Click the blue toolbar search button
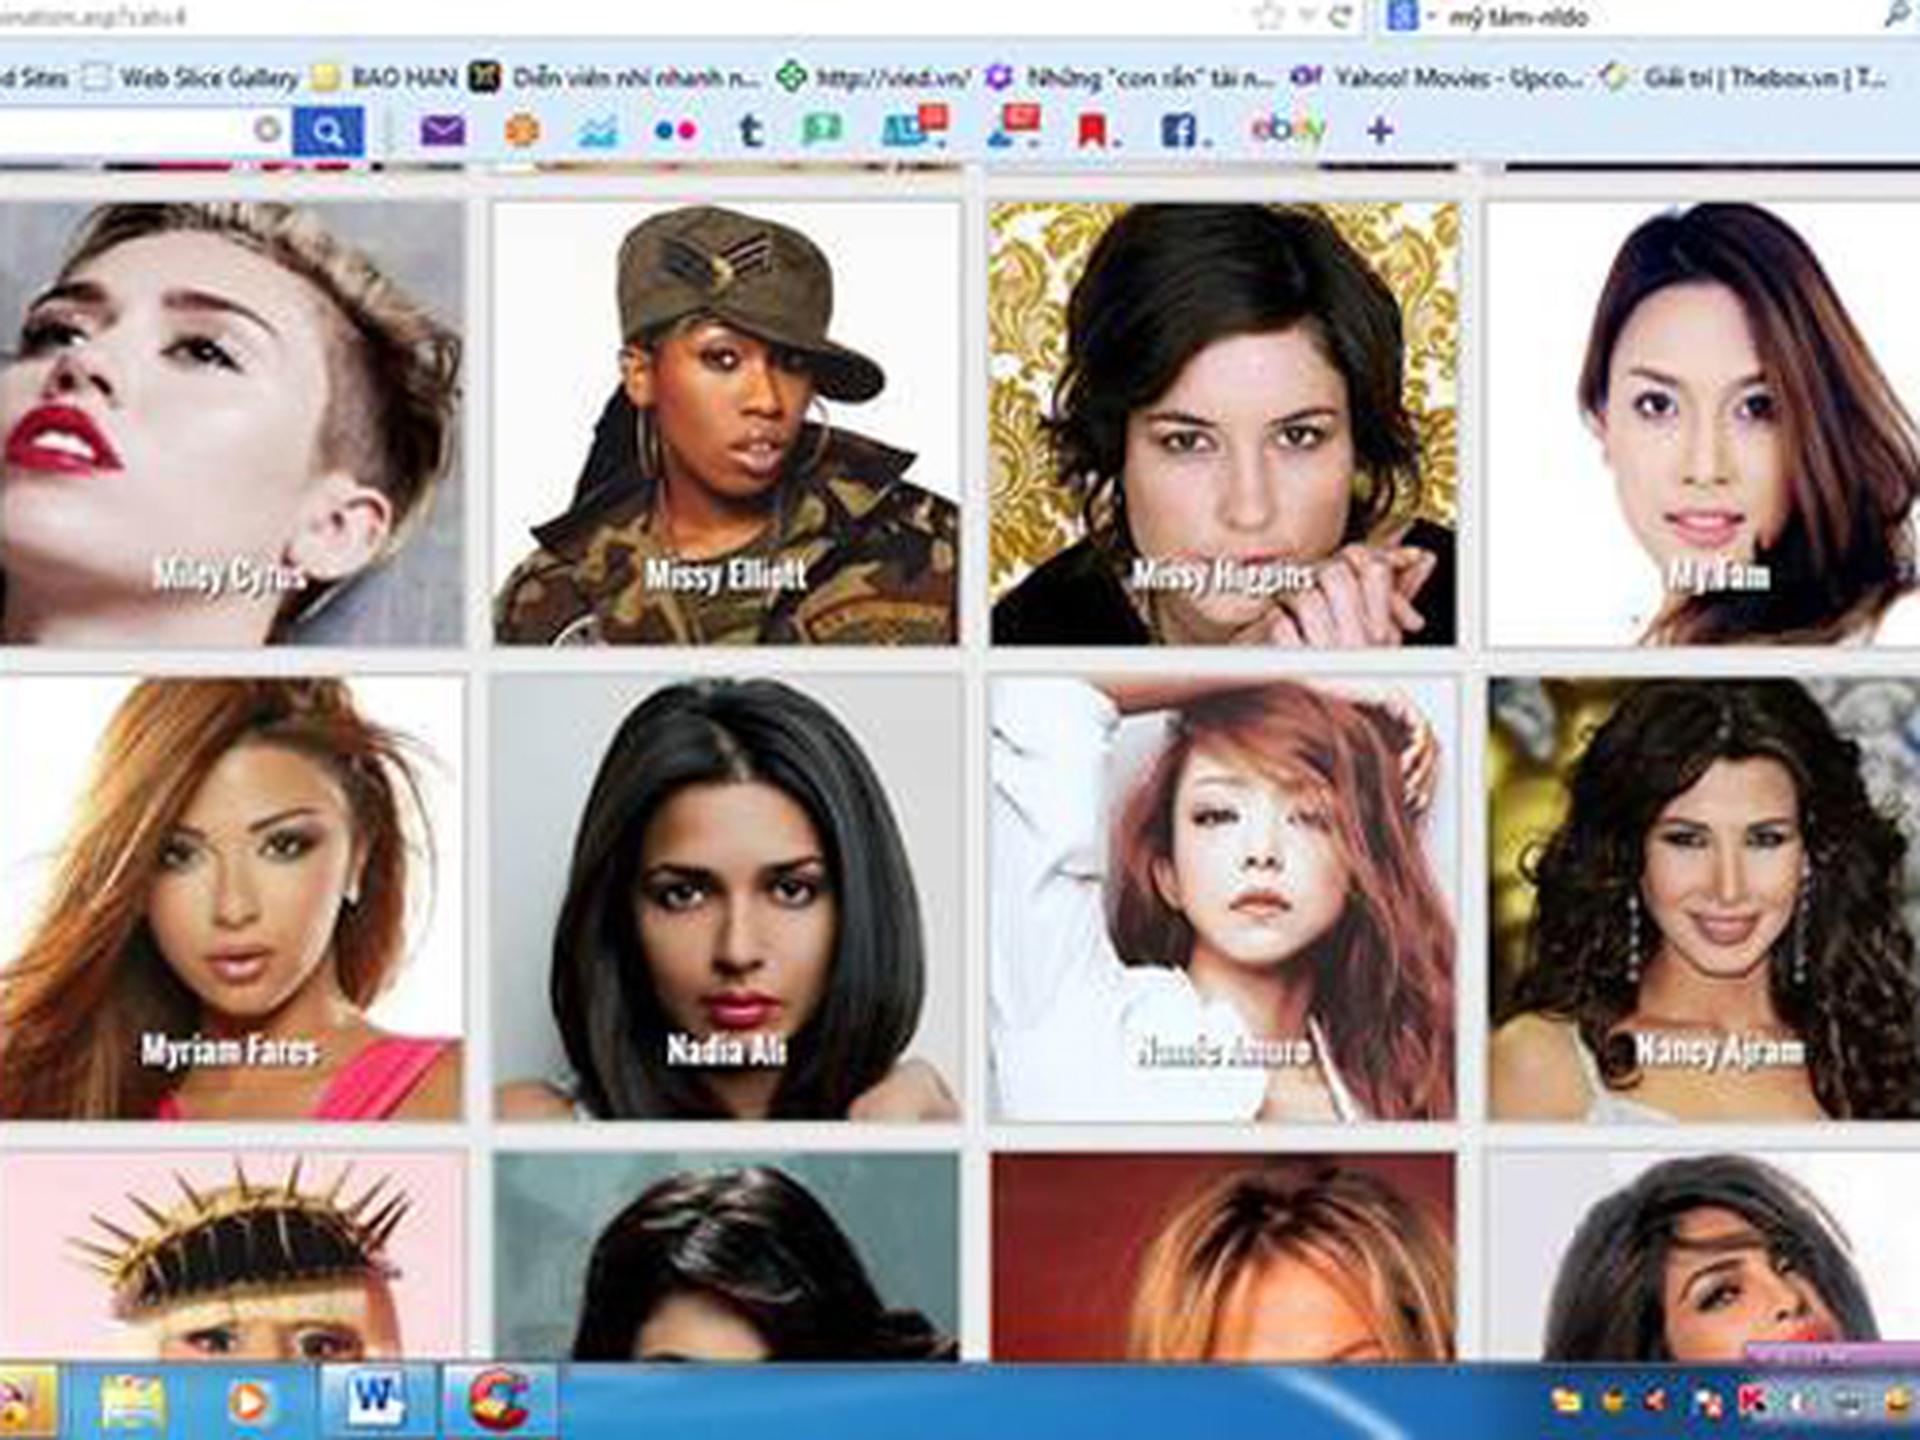This screenshot has width=1920, height=1440. pos(327,131)
